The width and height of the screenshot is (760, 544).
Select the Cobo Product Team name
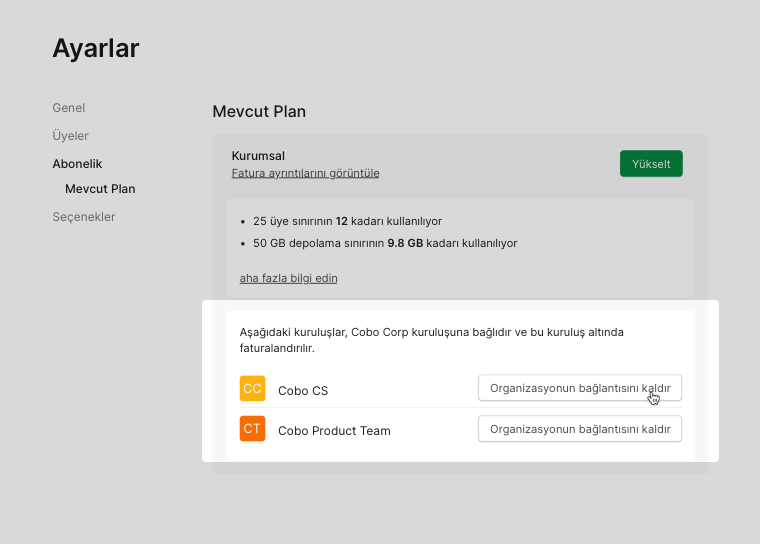334,431
